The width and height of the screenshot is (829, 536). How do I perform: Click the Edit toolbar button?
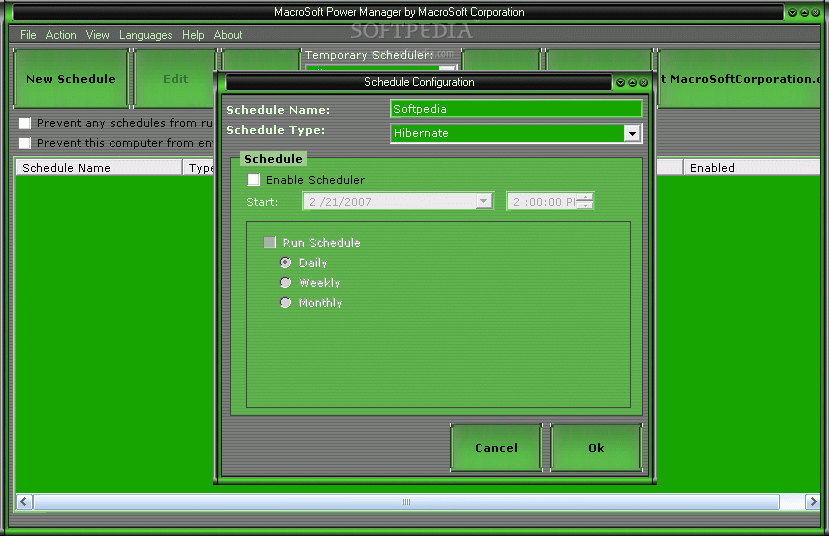coord(175,79)
